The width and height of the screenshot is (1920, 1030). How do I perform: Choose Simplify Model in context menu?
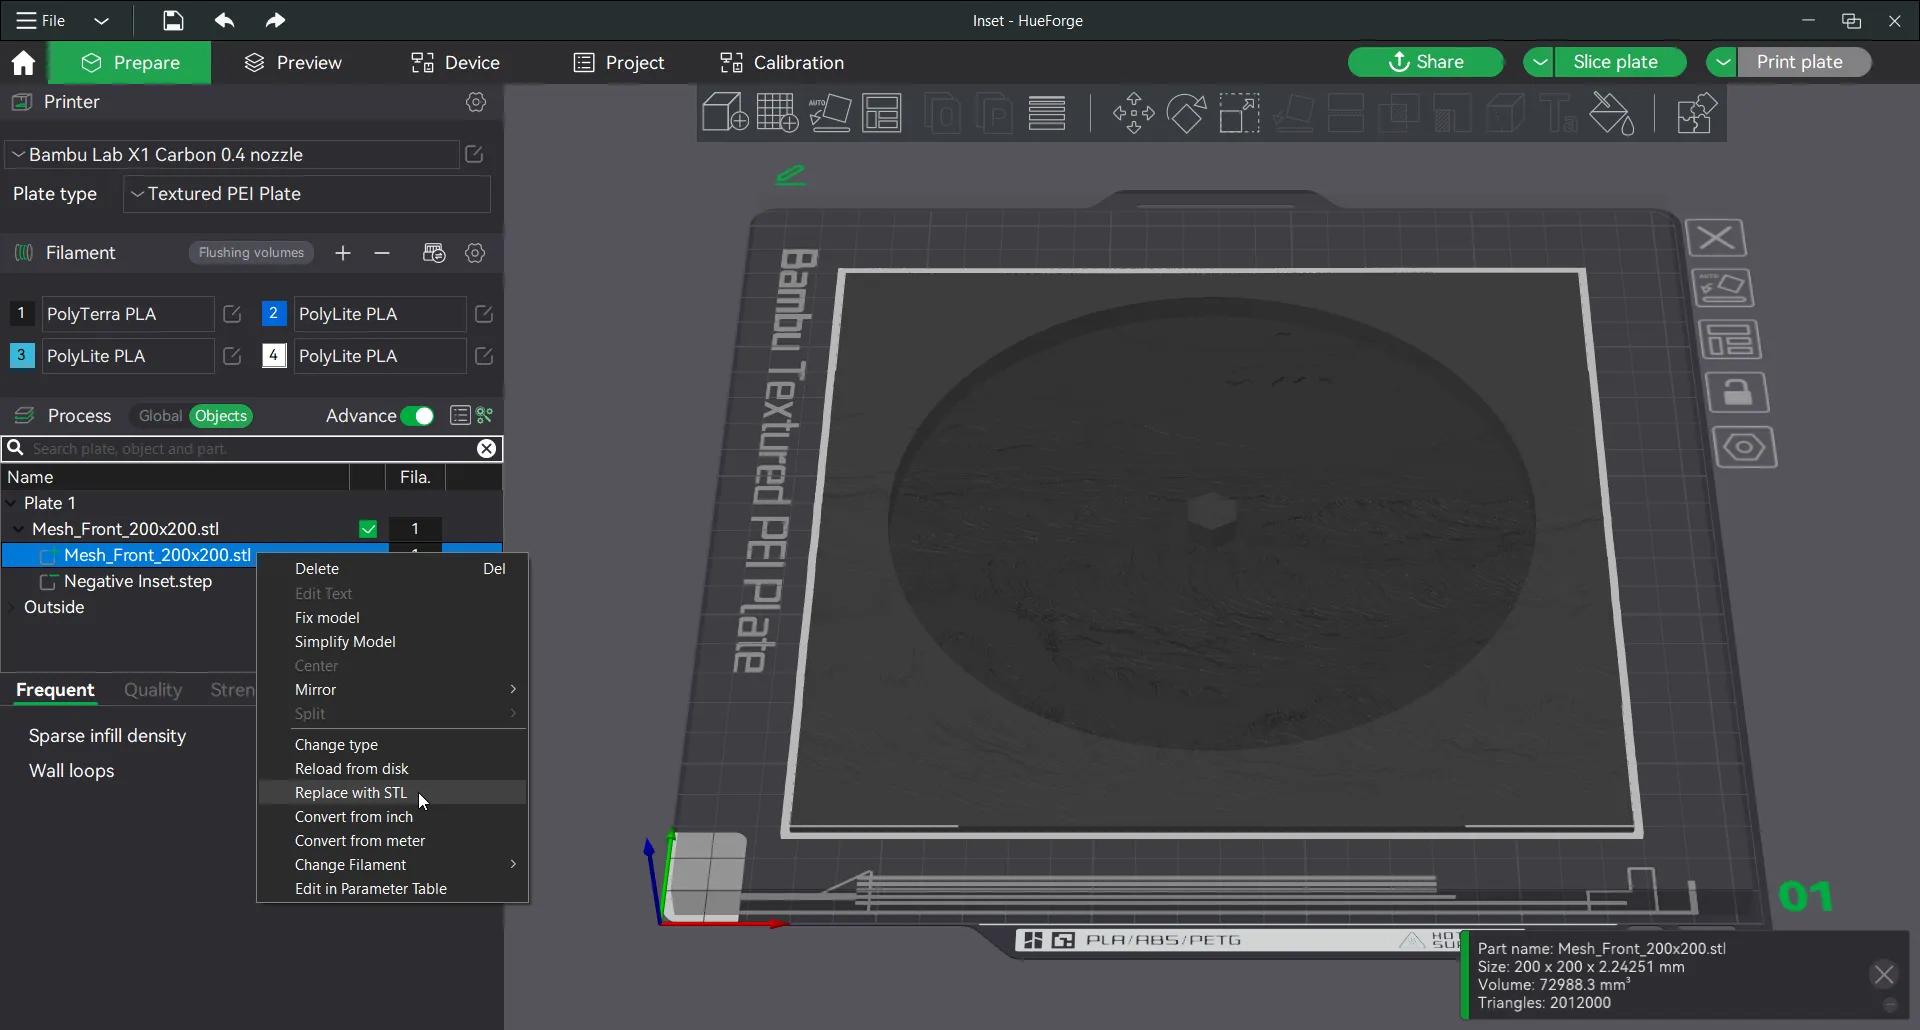tap(392, 642)
